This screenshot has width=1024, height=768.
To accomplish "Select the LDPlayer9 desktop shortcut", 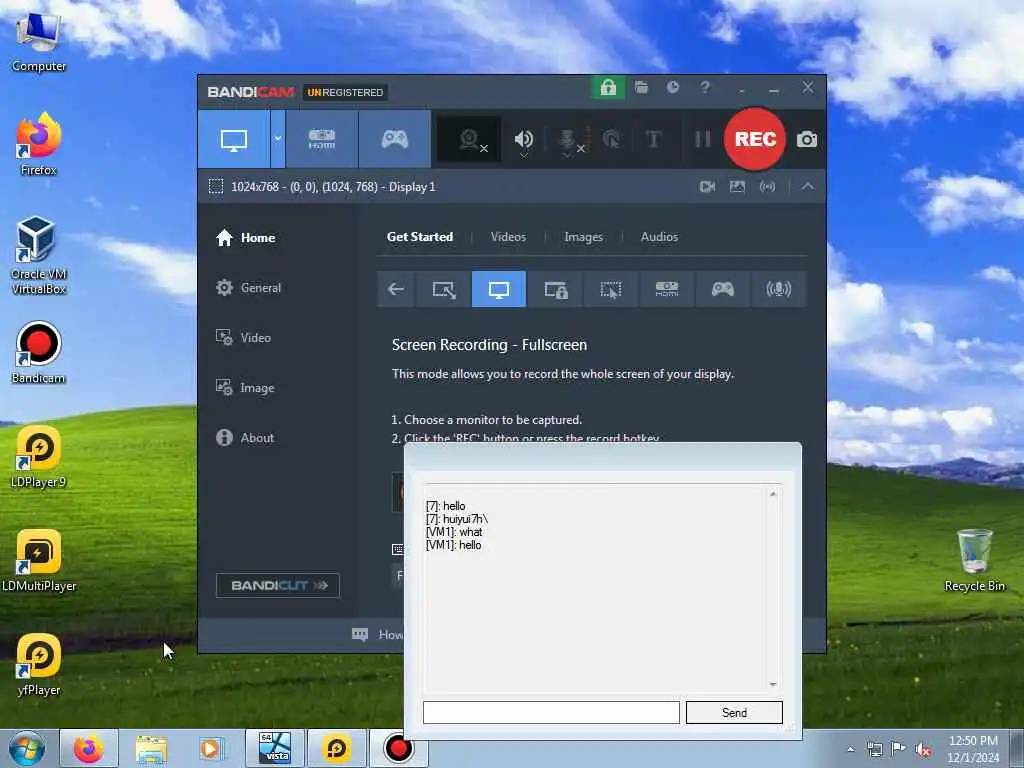I will 39,456.
